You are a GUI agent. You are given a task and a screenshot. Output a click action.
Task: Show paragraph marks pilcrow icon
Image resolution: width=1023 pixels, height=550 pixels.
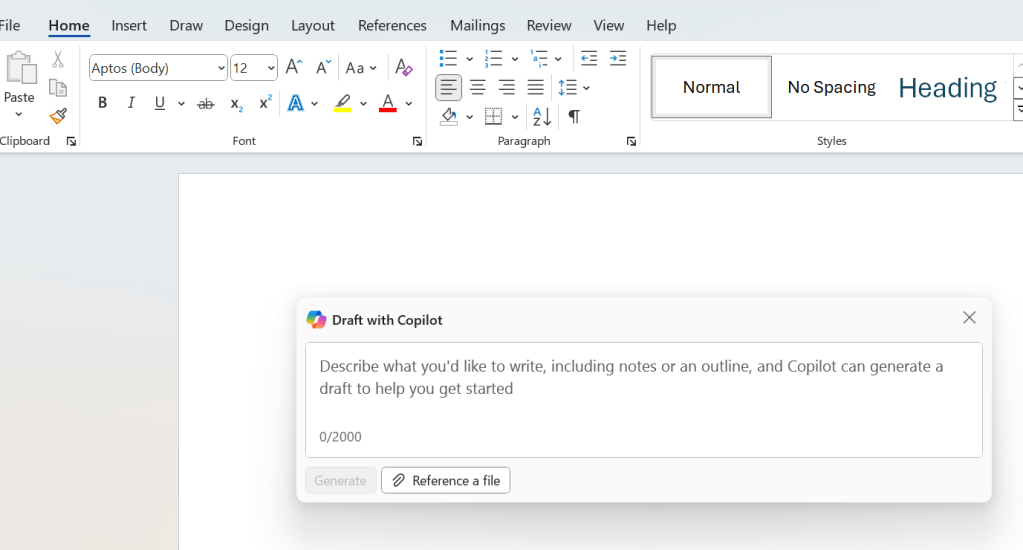574,116
